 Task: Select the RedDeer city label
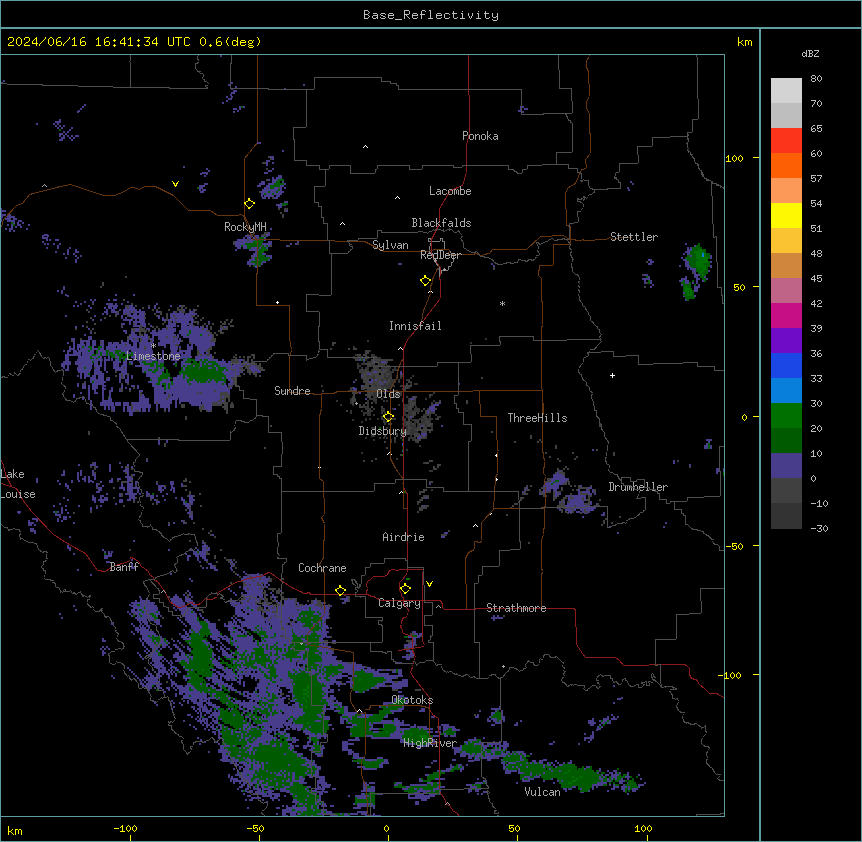[x=440, y=255]
